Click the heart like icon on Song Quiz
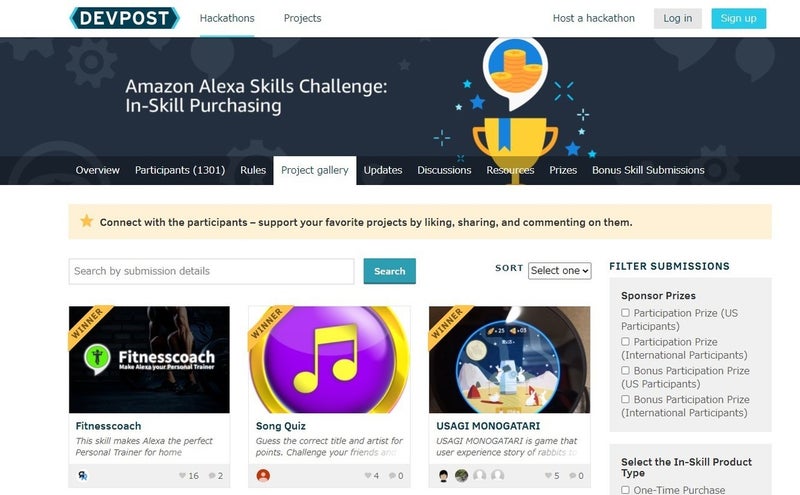800x495 pixels. [x=368, y=476]
